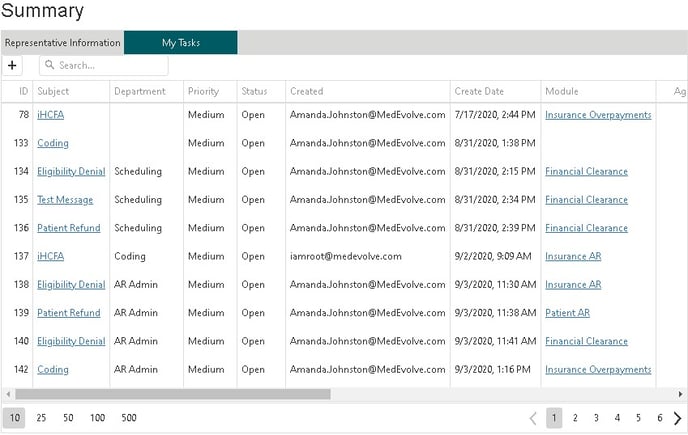The width and height of the screenshot is (688, 435).
Task: Open iHCFA link for task 78
Action: coord(50,115)
